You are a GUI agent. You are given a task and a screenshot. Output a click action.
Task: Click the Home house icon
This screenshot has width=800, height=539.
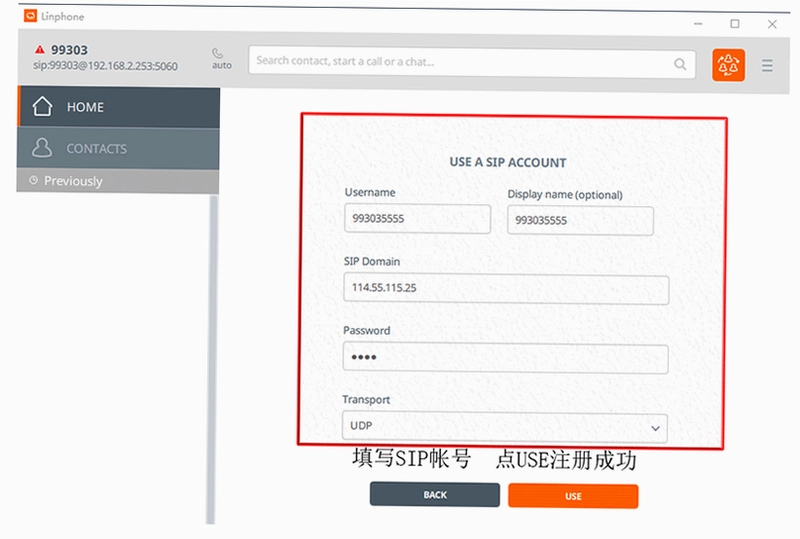[42, 106]
